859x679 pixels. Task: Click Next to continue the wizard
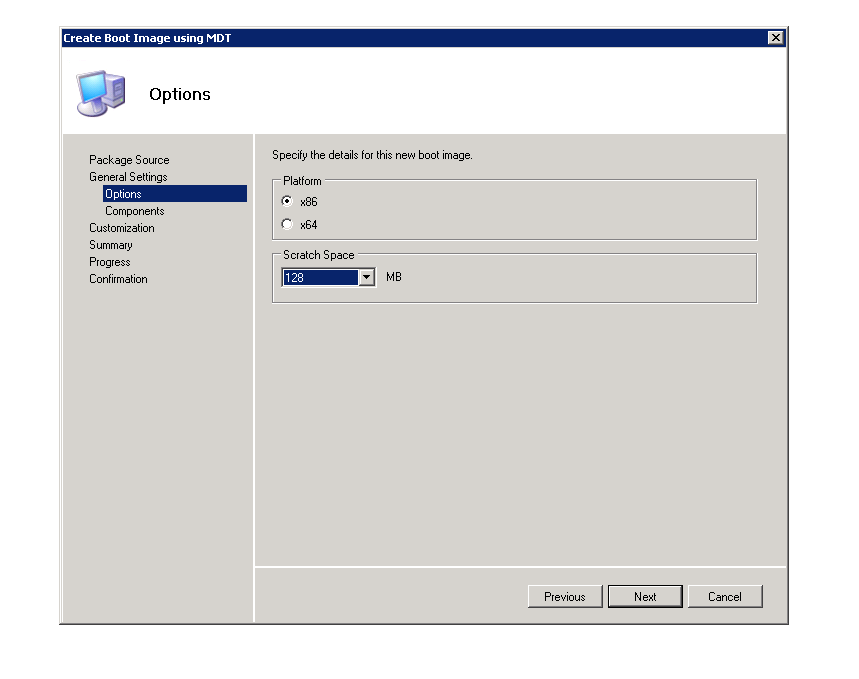point(645,596)
